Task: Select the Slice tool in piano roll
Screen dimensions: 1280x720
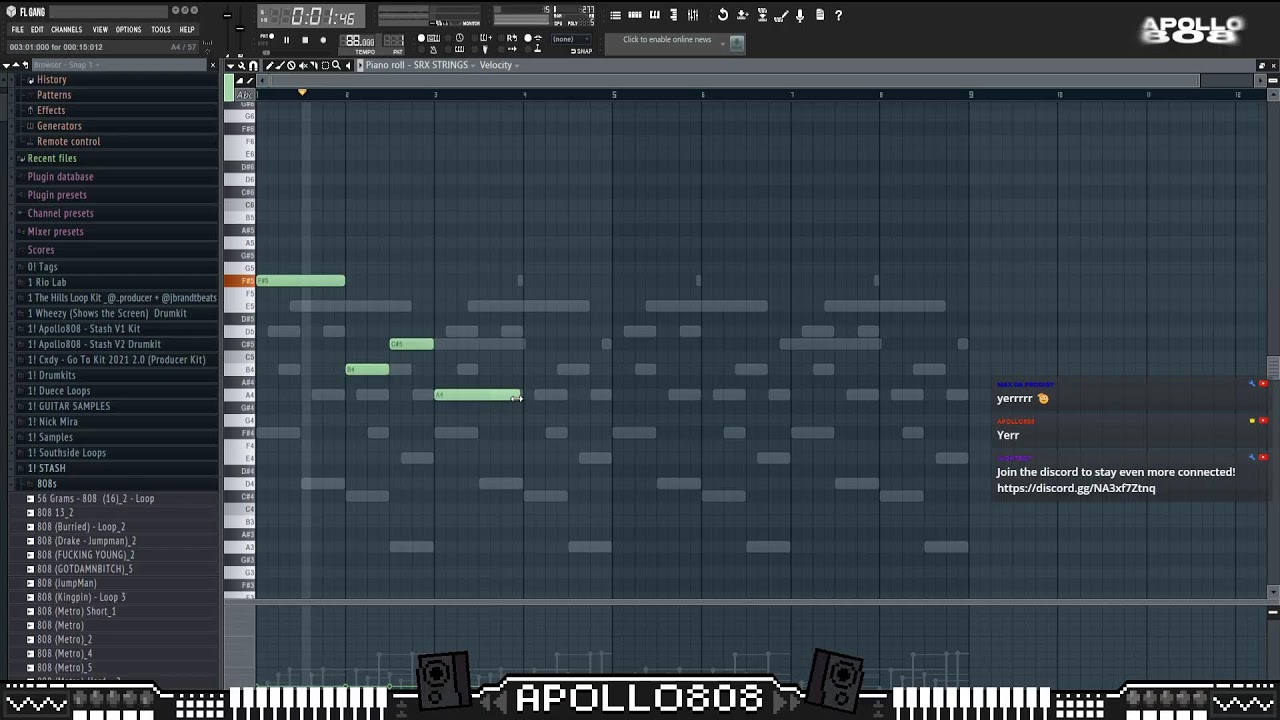Action: 314,65
